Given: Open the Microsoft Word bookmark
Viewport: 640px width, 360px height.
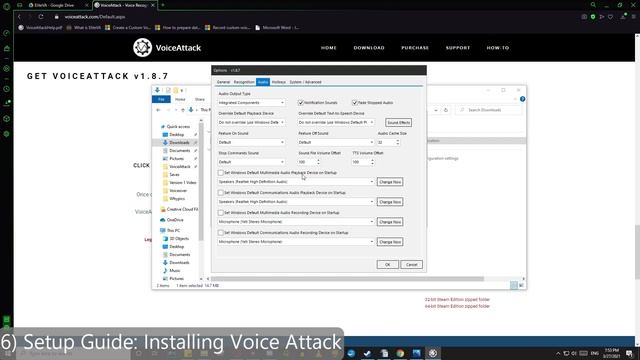Looking at the screenshot, I should (x=277, y=28).
